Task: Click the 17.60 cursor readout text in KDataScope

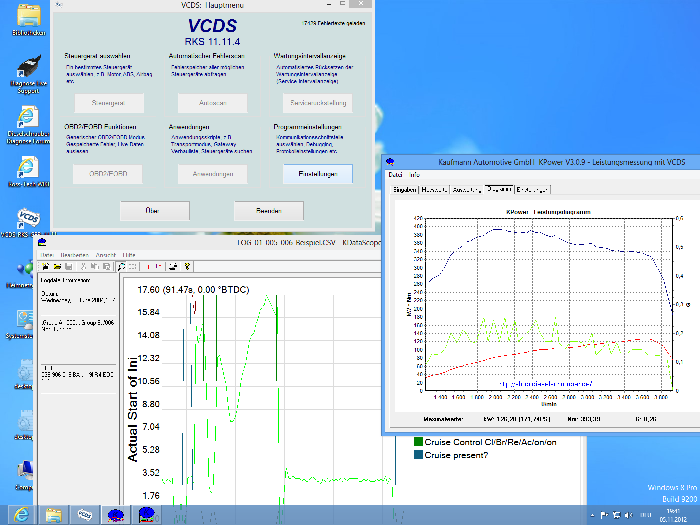Action: click(x=193, y=290)
